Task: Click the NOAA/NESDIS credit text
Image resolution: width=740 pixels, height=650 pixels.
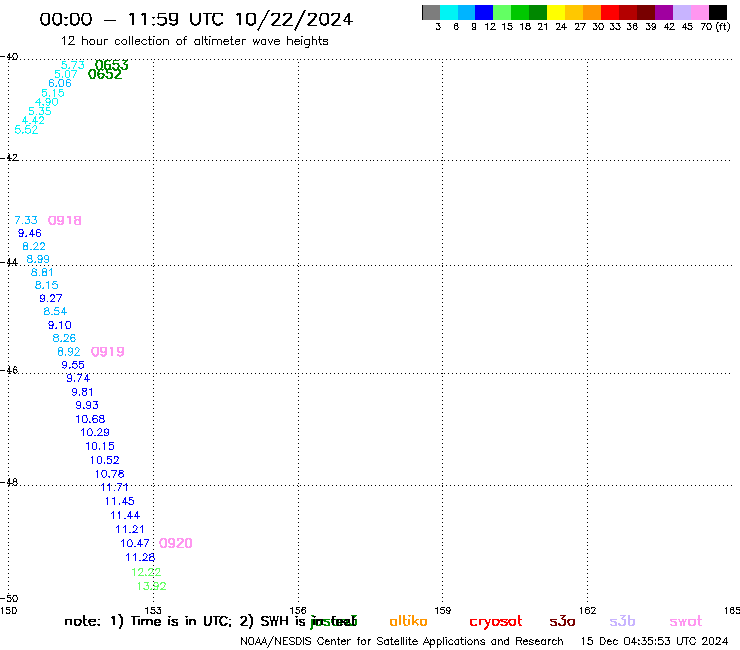Action: 402,641
